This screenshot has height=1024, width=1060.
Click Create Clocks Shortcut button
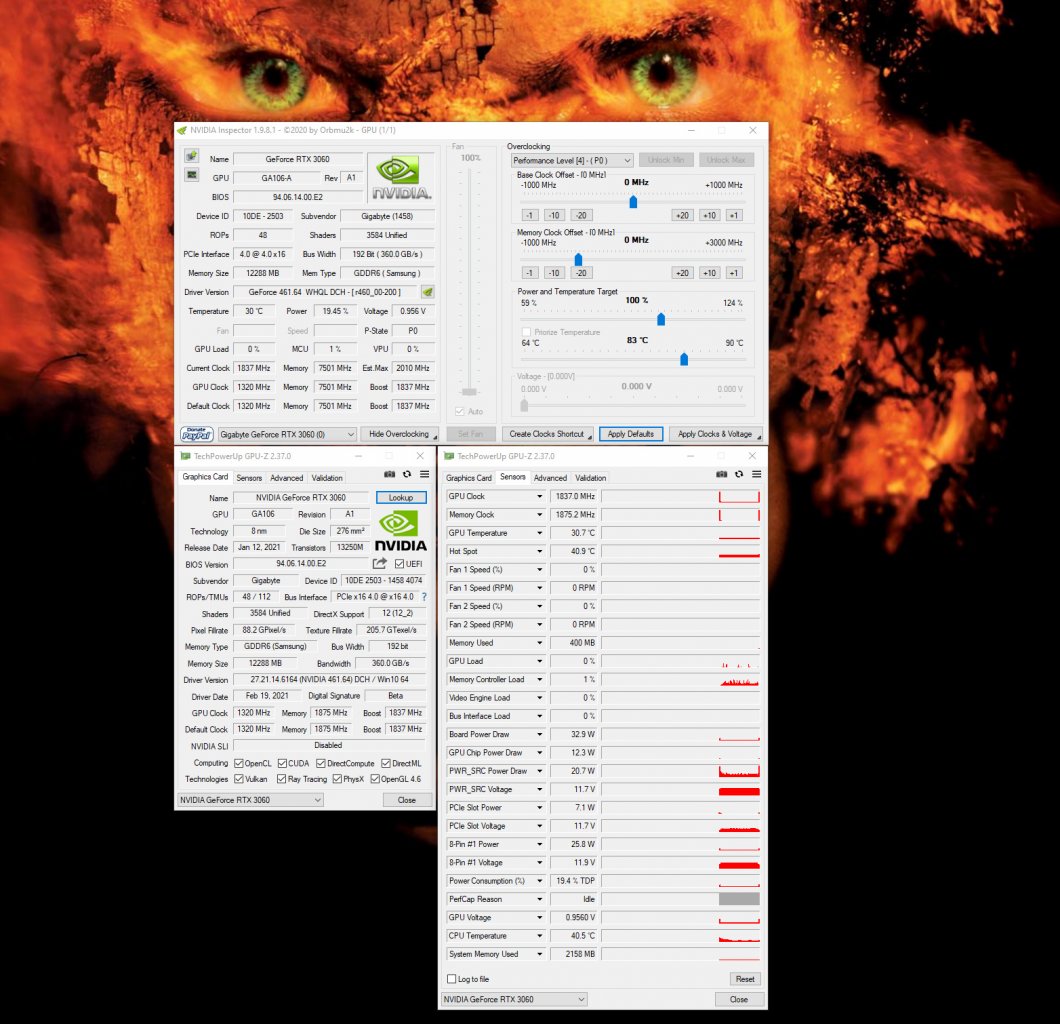point(548,434)
